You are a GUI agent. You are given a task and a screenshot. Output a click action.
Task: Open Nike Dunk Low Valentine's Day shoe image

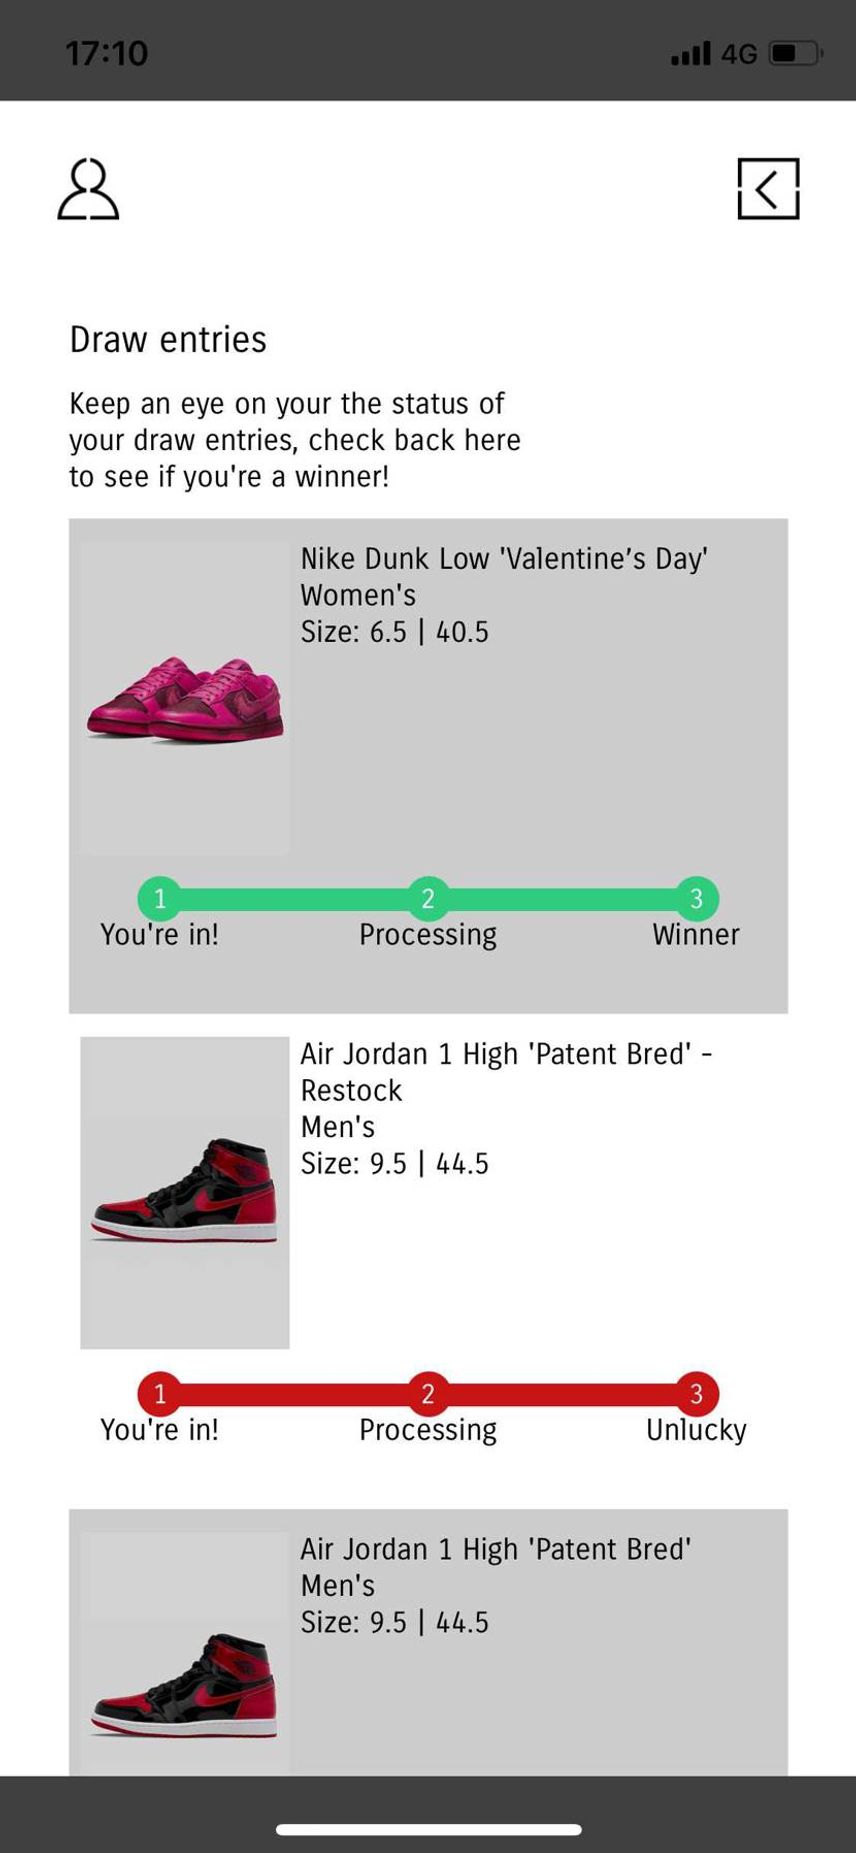(x=185, y=698)
